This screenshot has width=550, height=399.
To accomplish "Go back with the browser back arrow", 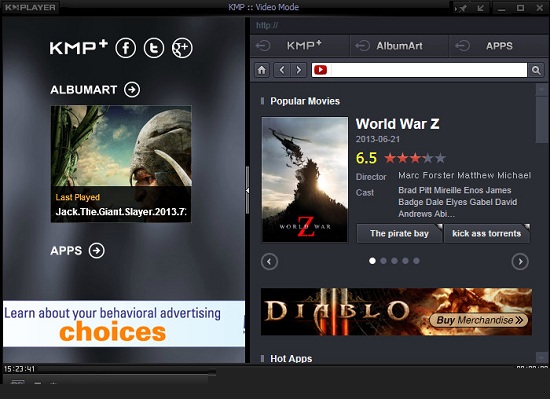I will [x=282, y=70].
